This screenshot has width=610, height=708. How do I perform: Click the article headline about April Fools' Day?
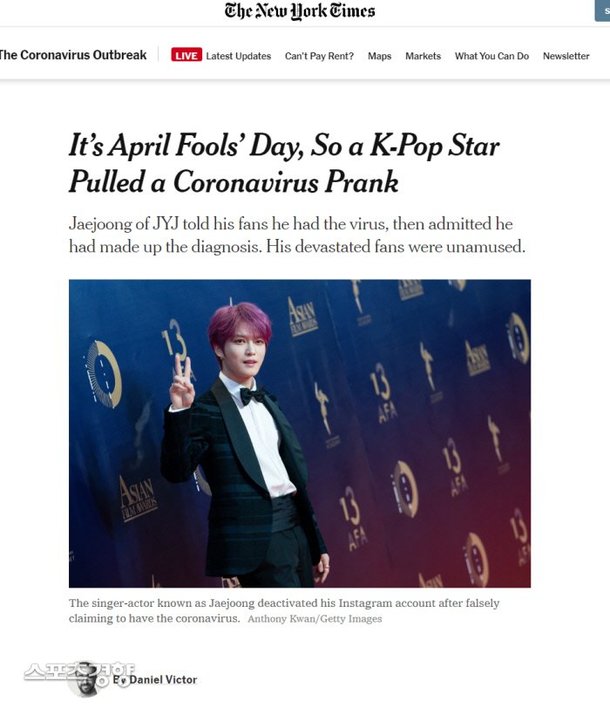[x=284, y=163]
